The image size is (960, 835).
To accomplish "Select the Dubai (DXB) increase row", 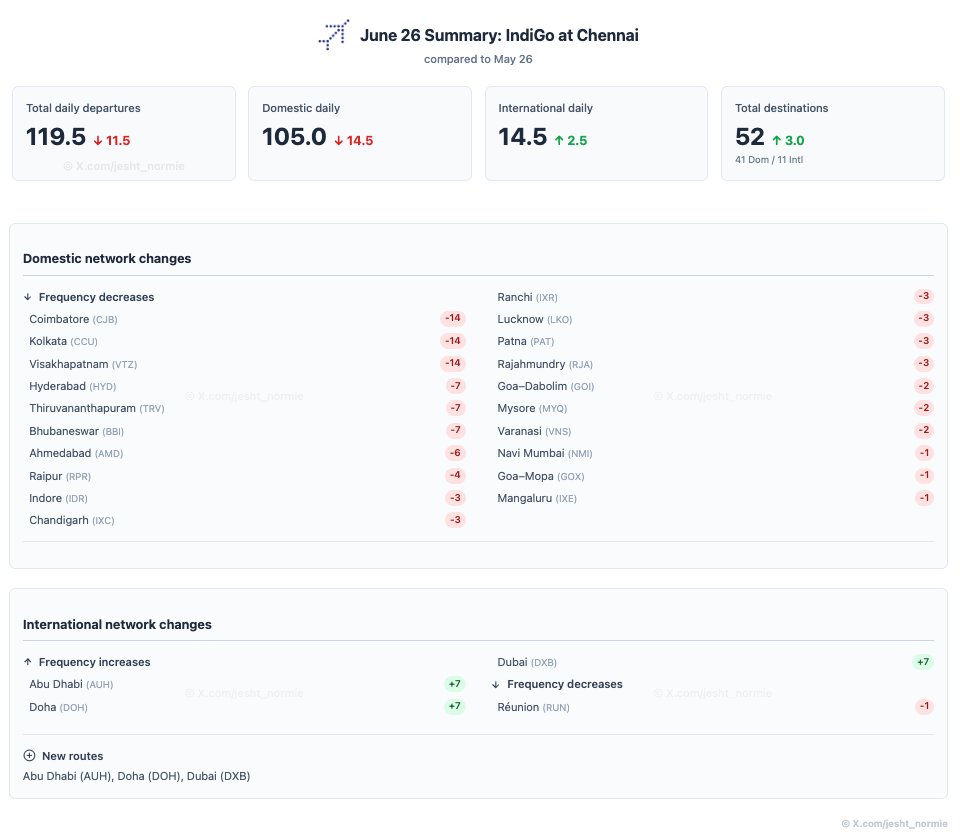I will (x=714, y=662).
